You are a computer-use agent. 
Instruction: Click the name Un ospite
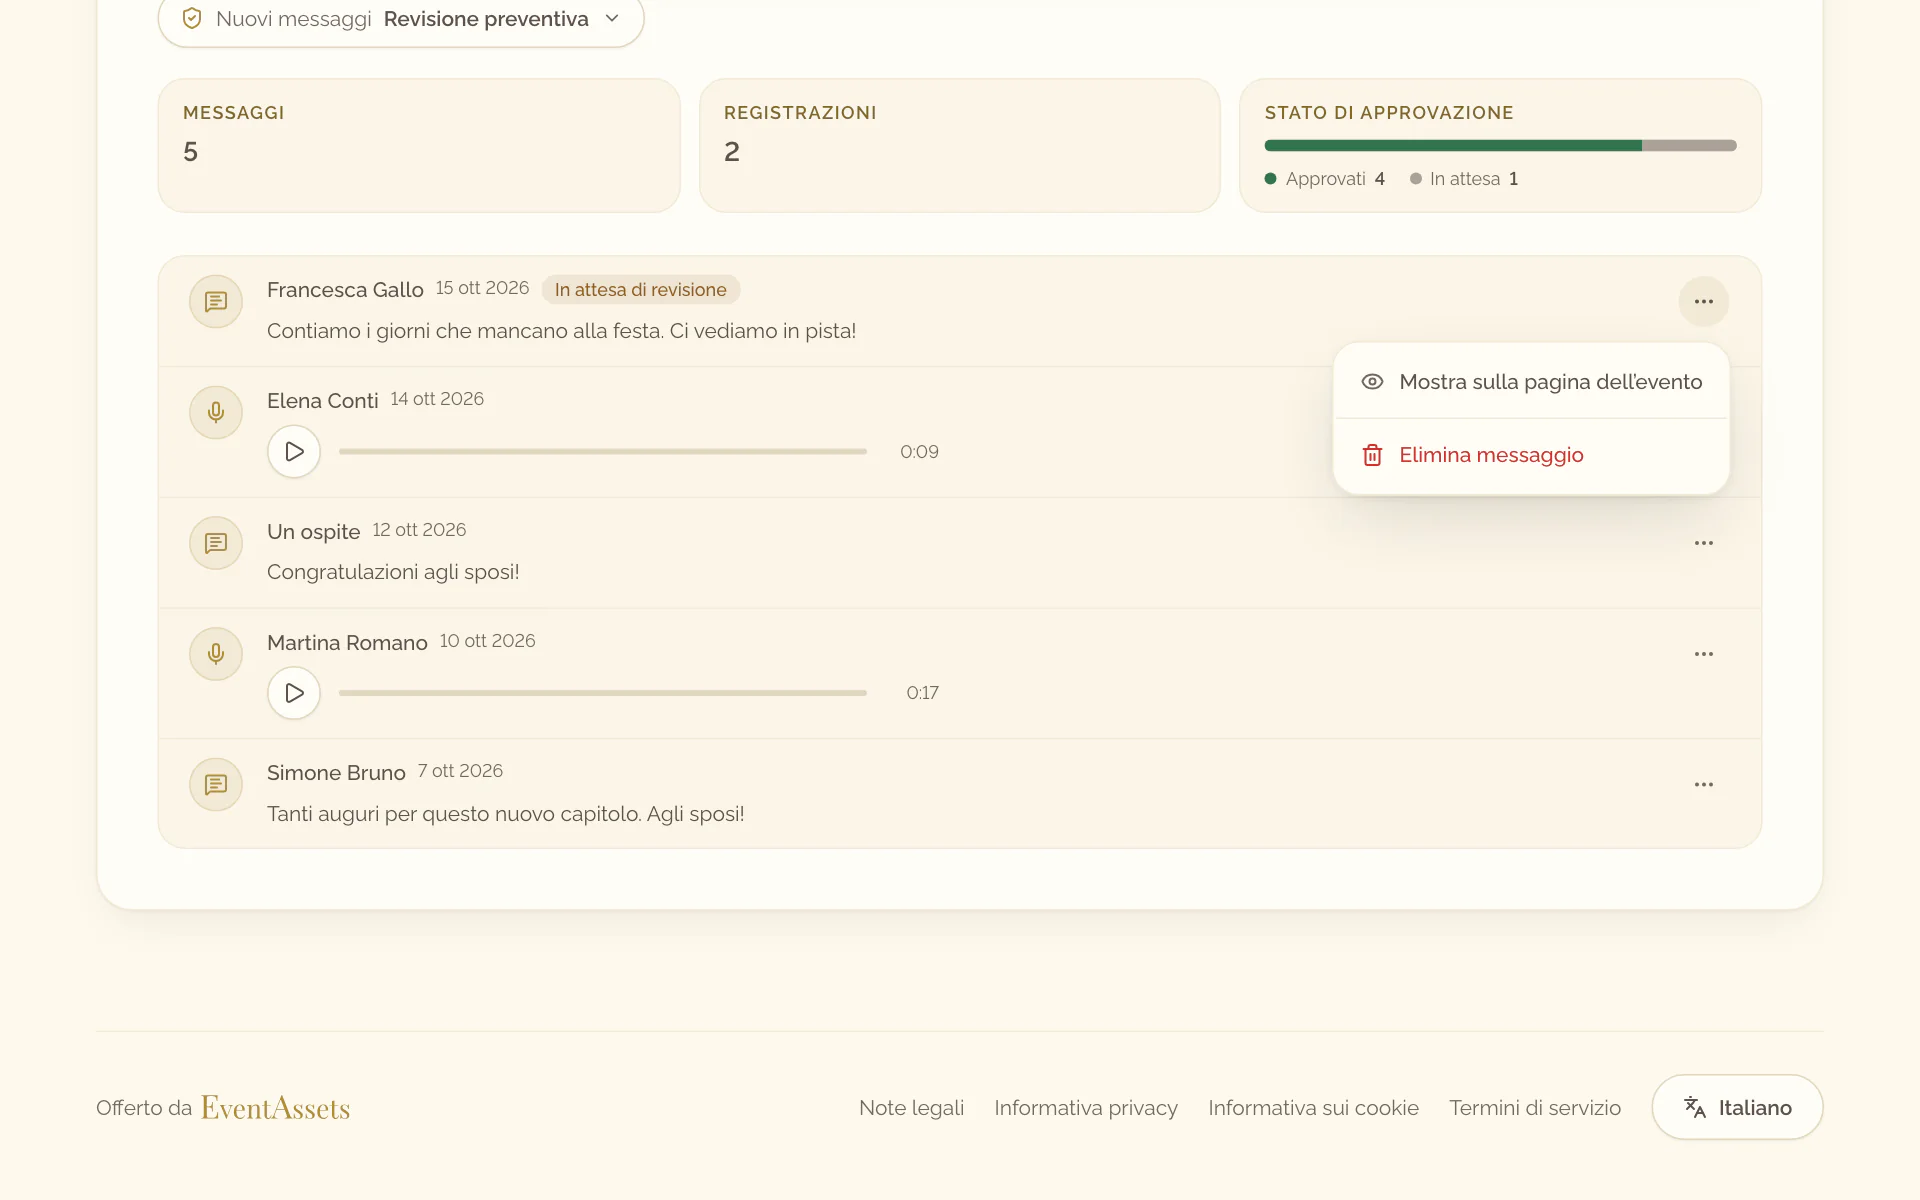(314, 532)
